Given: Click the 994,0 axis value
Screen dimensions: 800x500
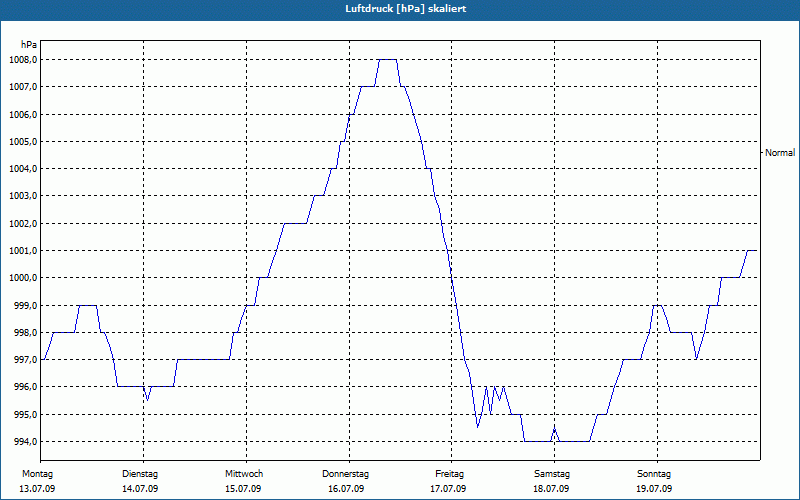Looking at the screenshot, I should coord(26,441).
